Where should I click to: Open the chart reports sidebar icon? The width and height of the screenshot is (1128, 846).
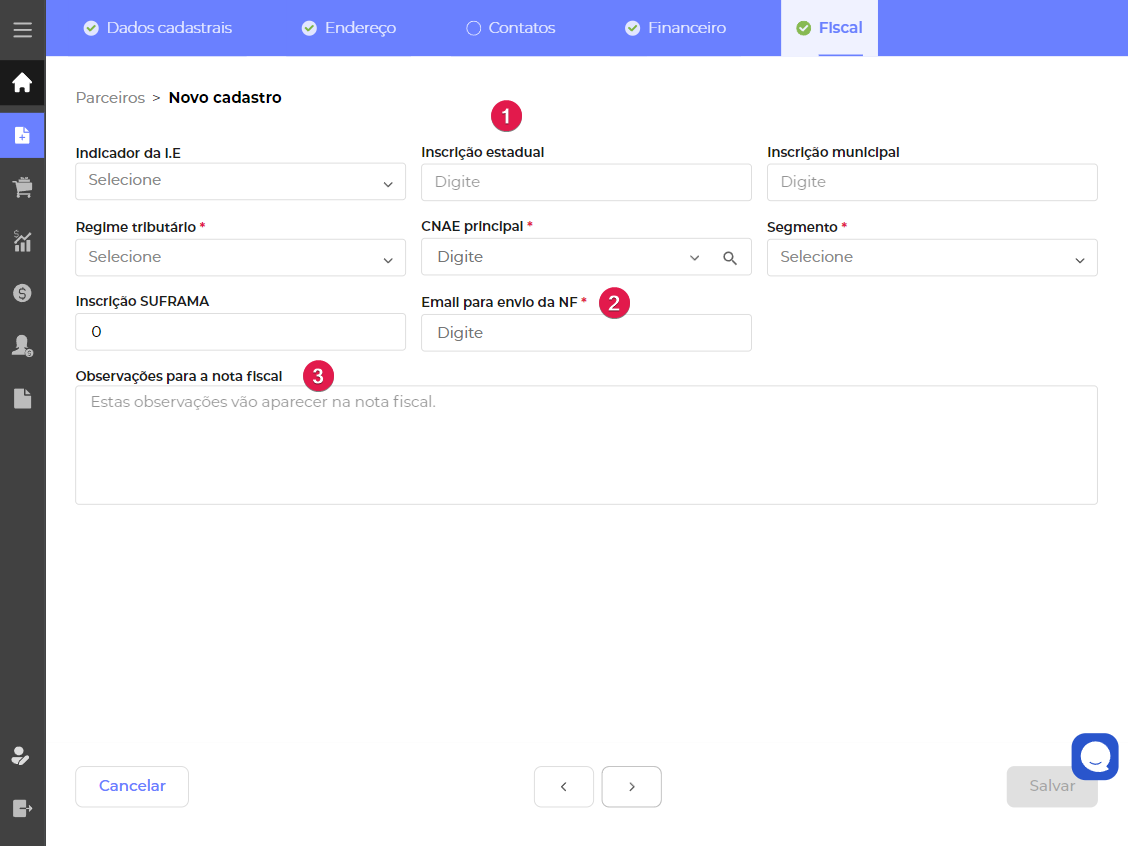[x=22, y=240]
